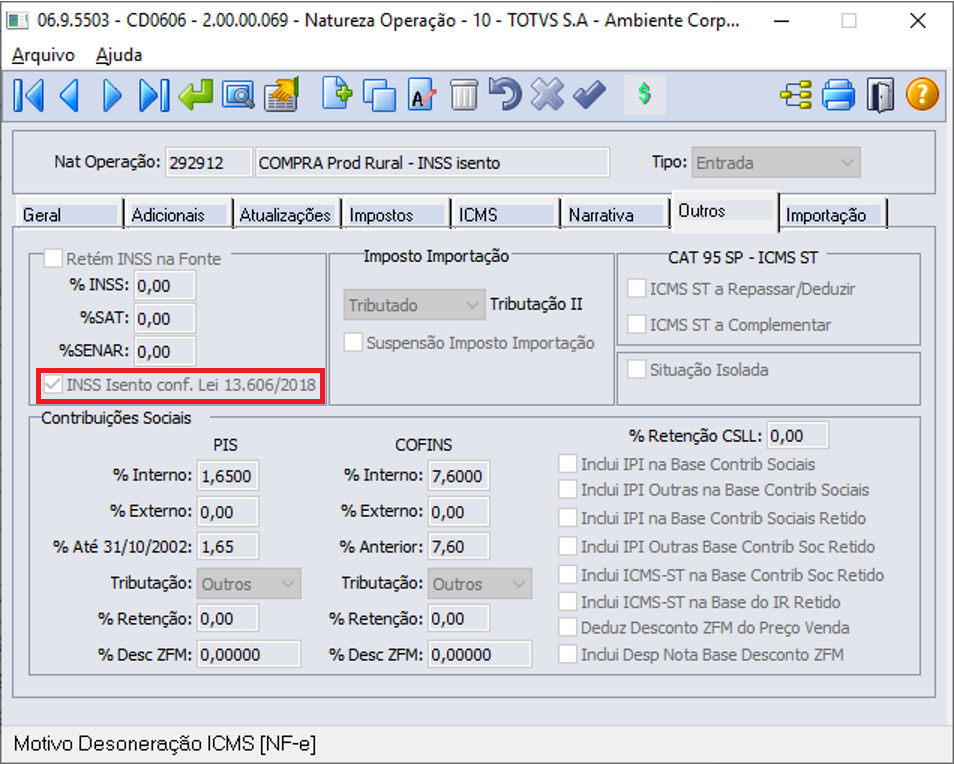Open the Arquivo menu
The height and width of the screenshot is (764, 954).
pyautogui.click(x=43, y=55)
